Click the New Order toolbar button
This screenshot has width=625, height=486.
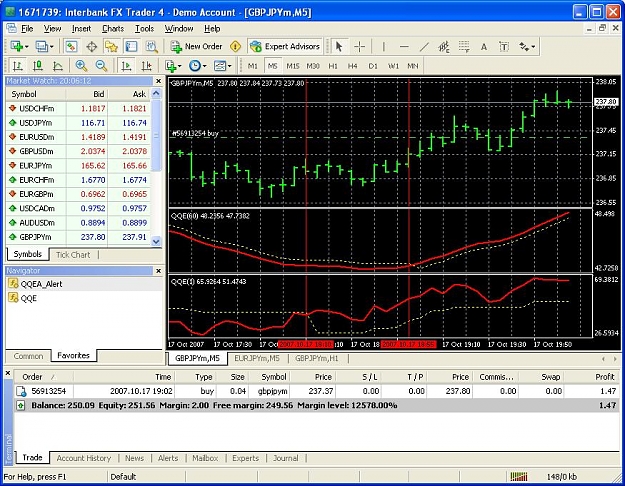tap(196, 47)
